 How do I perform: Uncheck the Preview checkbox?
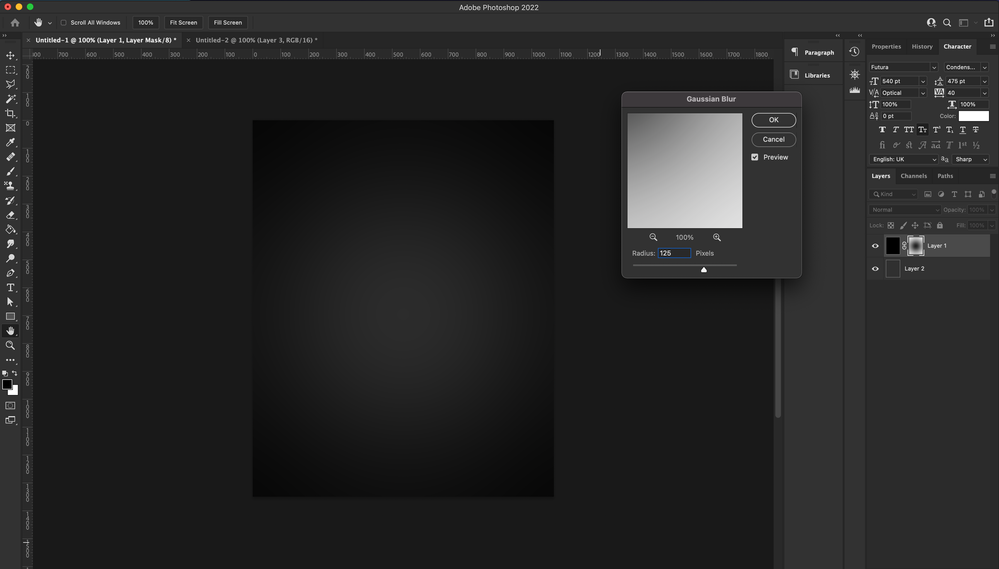(x=755, y=157)
